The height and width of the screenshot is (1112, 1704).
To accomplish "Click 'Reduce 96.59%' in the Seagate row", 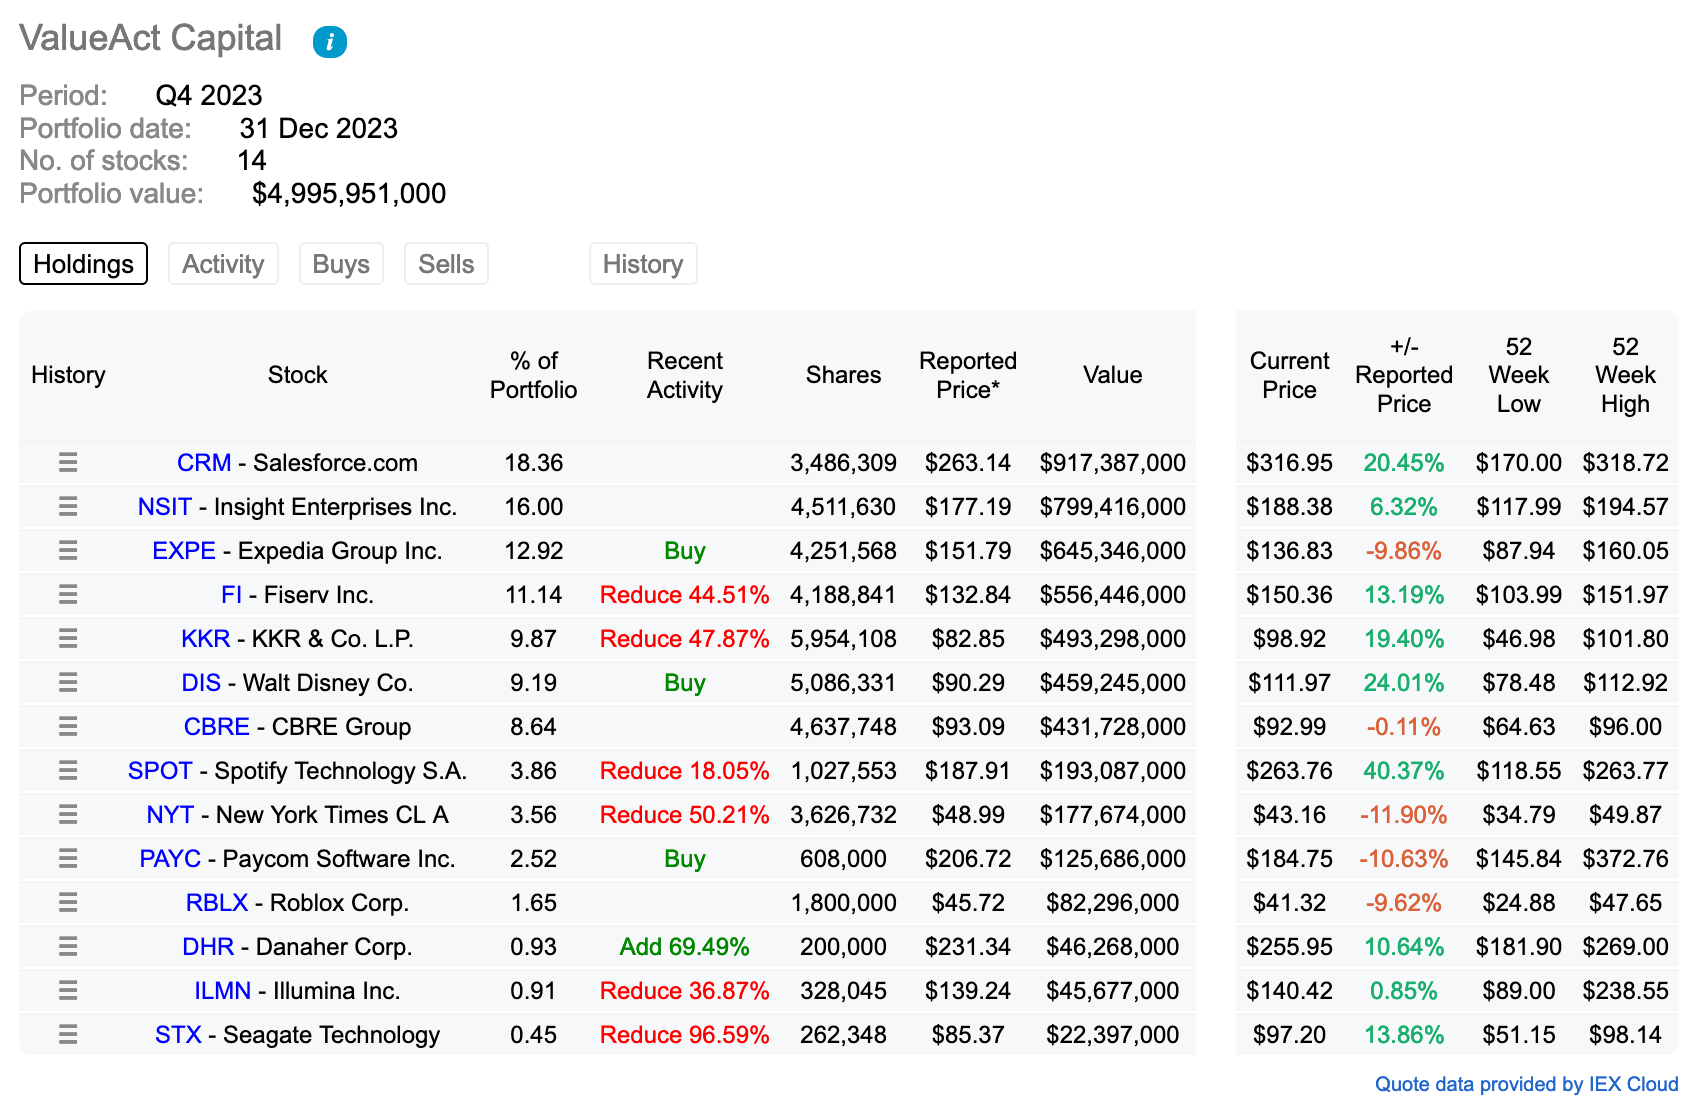I will point(685,1035).
